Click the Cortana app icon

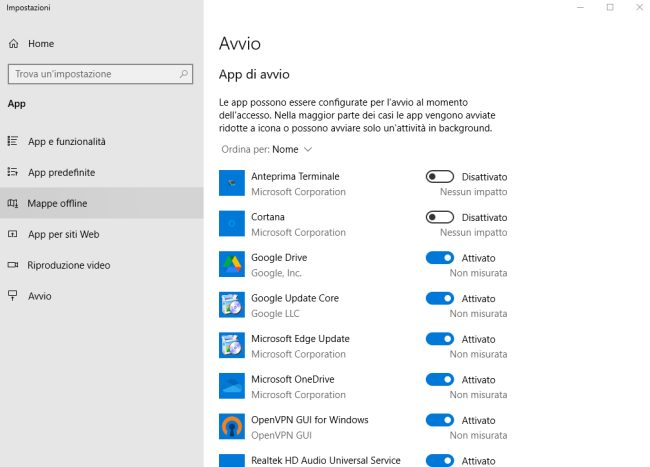click(232, 224)
